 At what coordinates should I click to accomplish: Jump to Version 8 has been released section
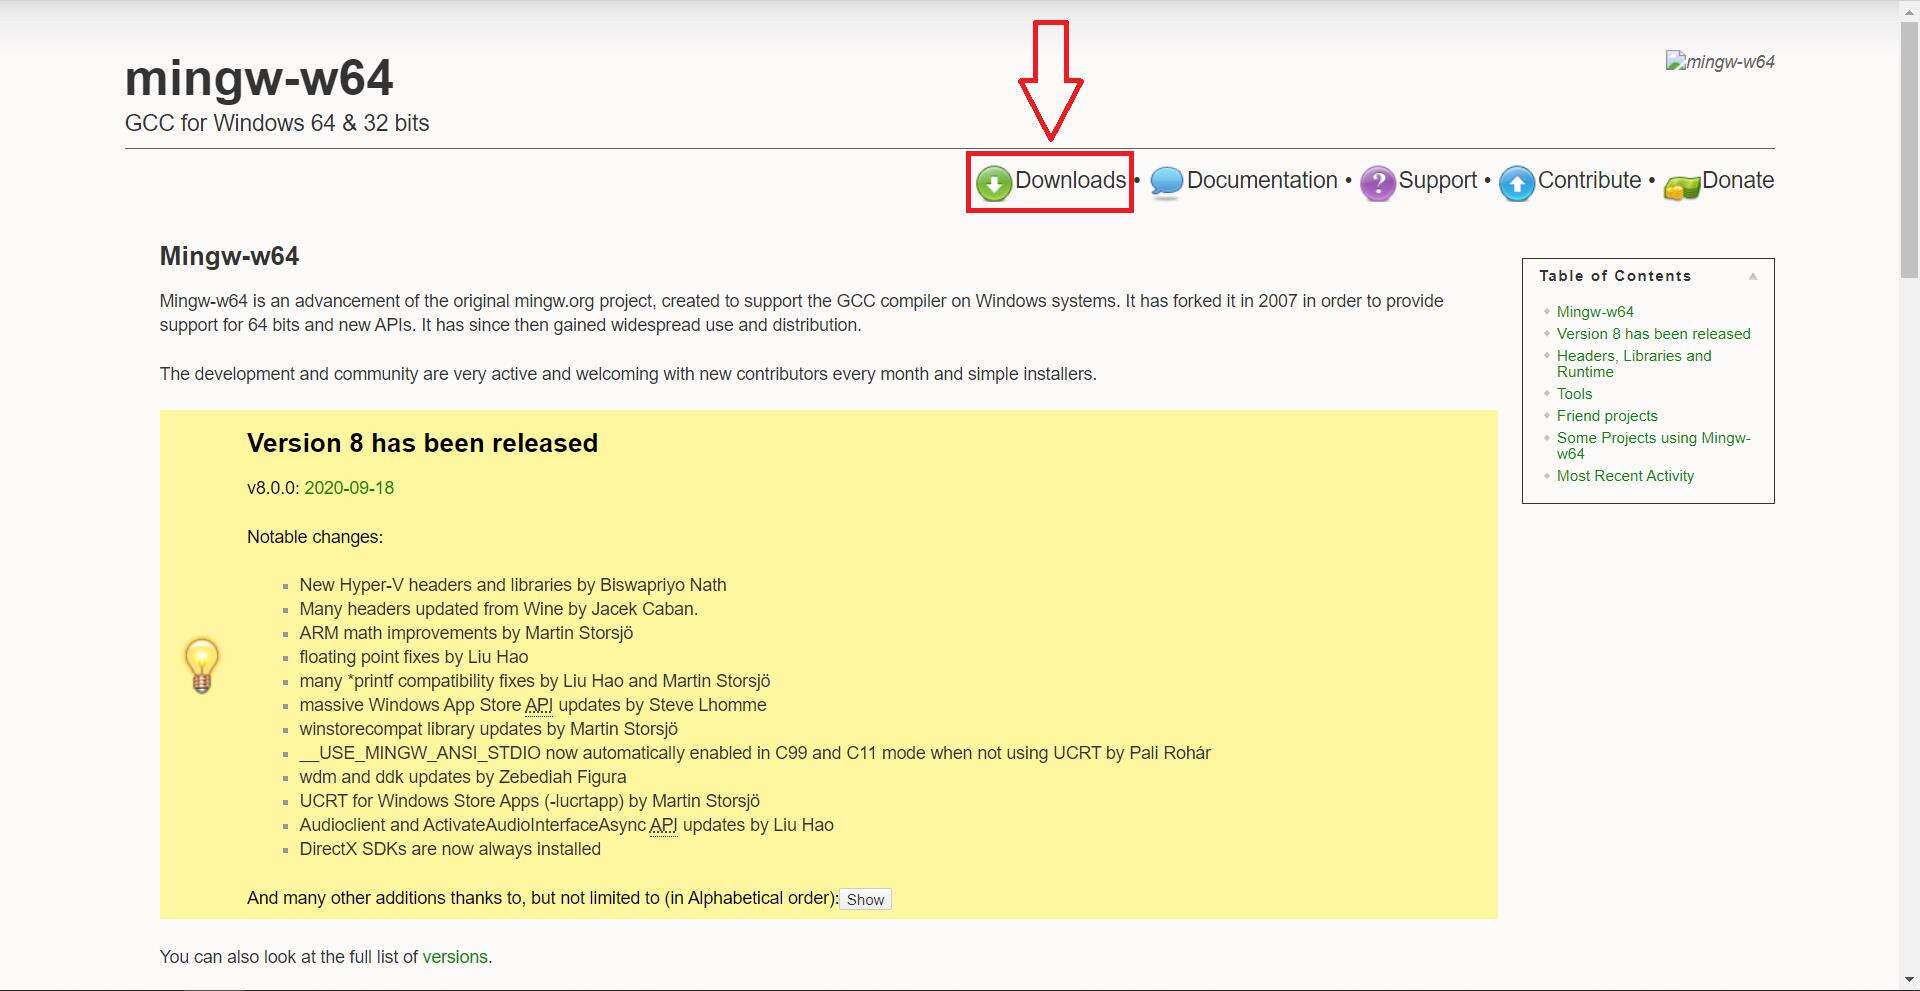[1653, 334]
